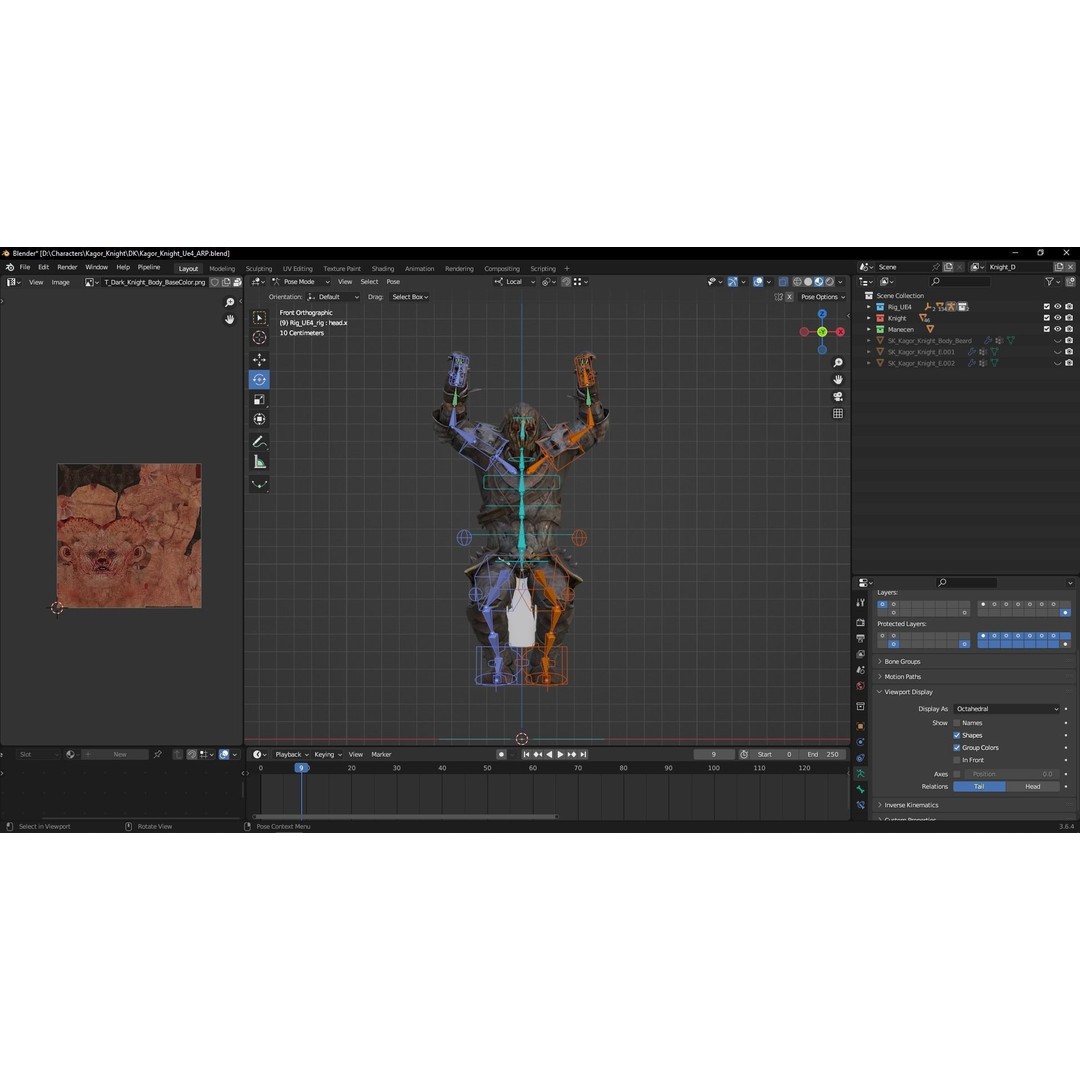
Task: Expand the Inverse Kinematics panel
Action: pyautogui.click(x=911, y=804)
